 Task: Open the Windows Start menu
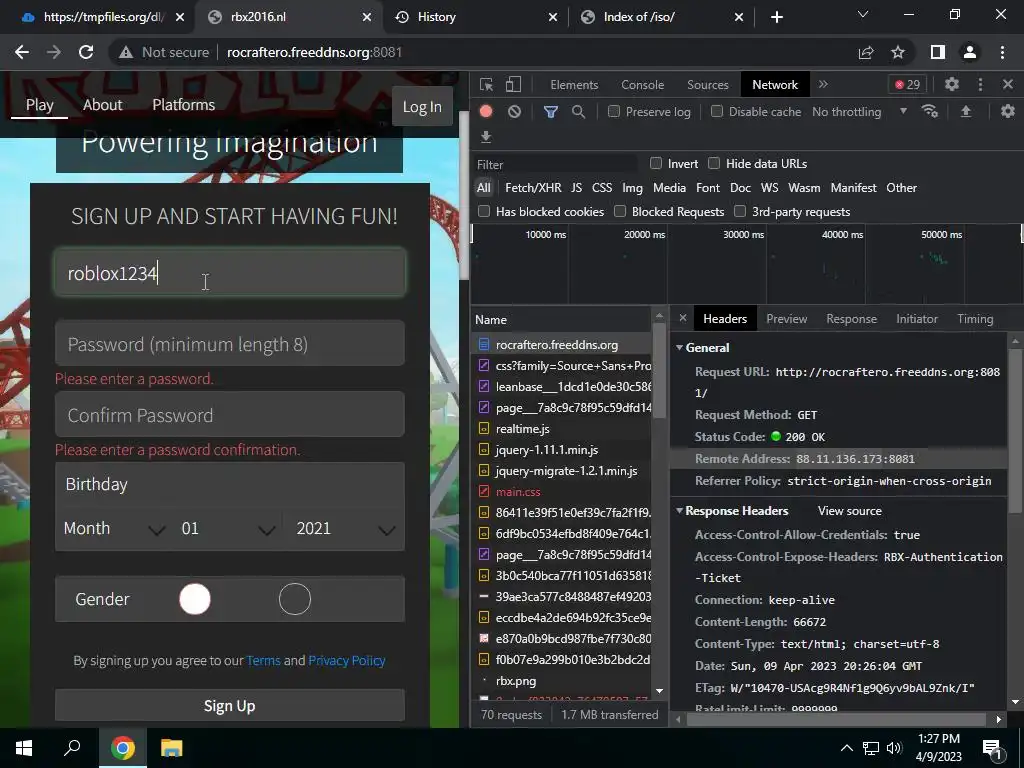coord(24,748)
